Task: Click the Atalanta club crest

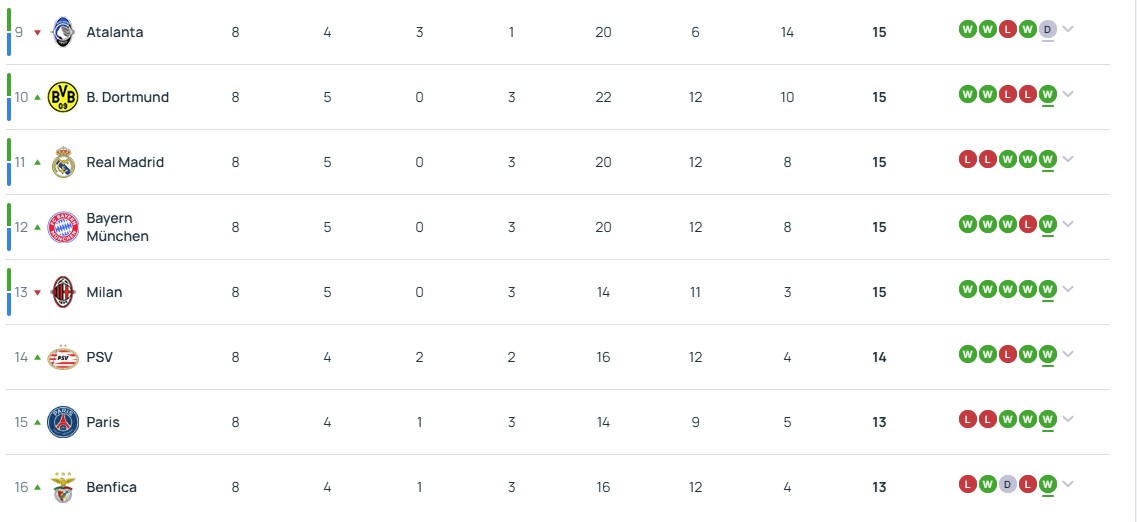Action: [63, 32]
